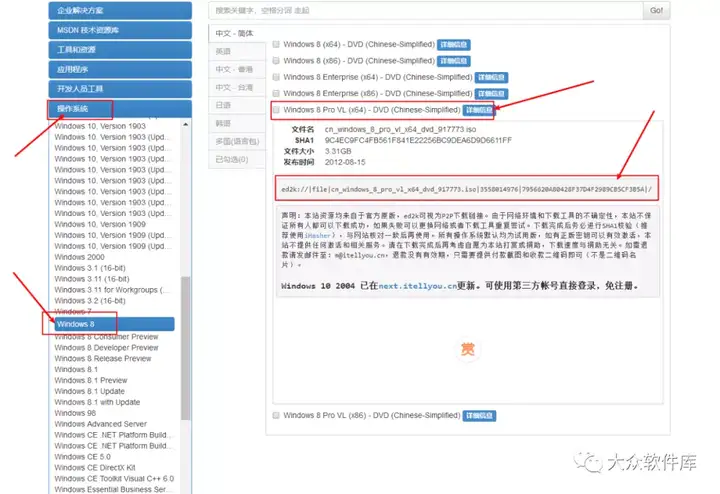
Task: Follow the next.itellyou.cn link
Action: [x=418, y=286]
